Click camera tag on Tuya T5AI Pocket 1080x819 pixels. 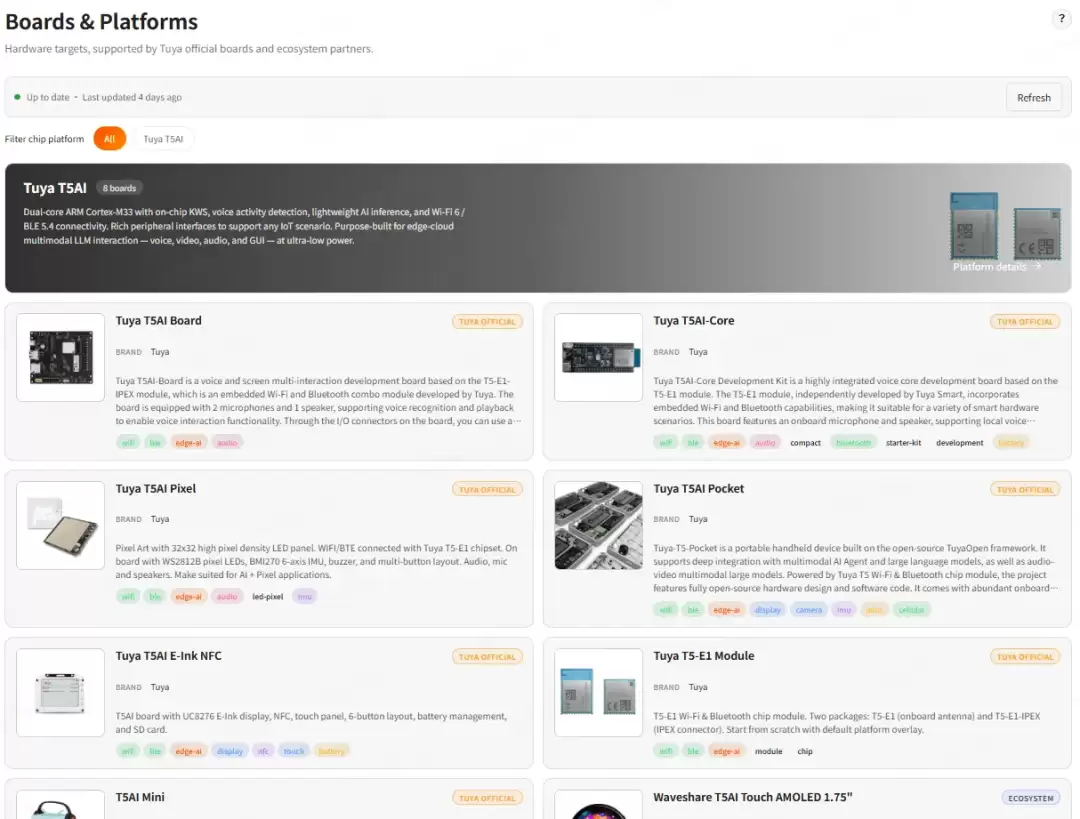click(809, 610)
